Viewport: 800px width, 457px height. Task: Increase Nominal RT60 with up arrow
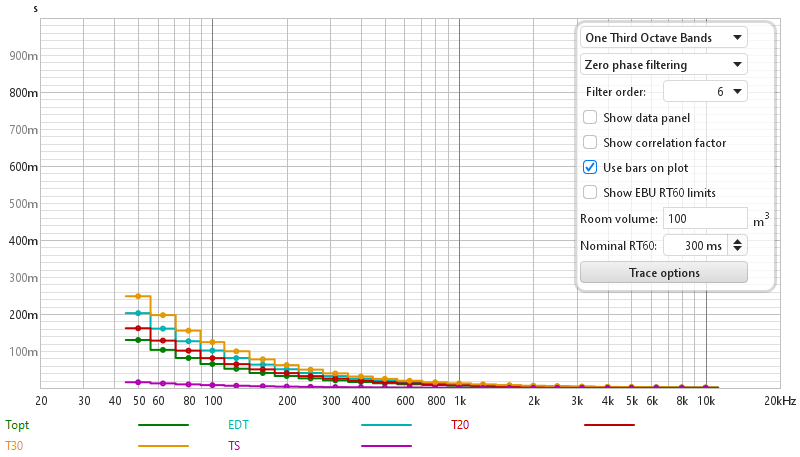(x=738, y=241)
